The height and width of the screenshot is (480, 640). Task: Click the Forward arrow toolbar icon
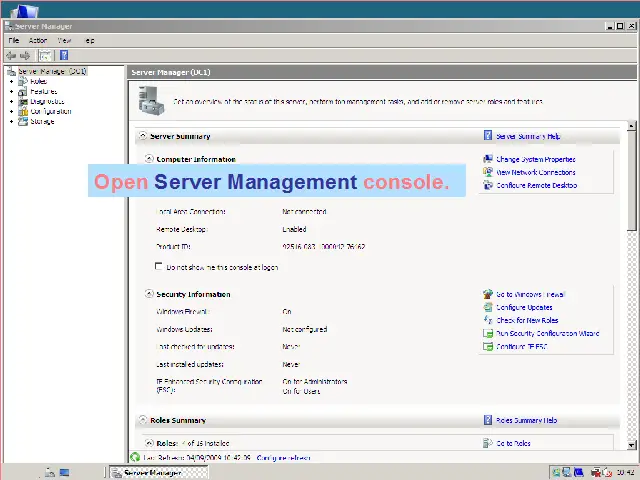[x=25, y=56]
